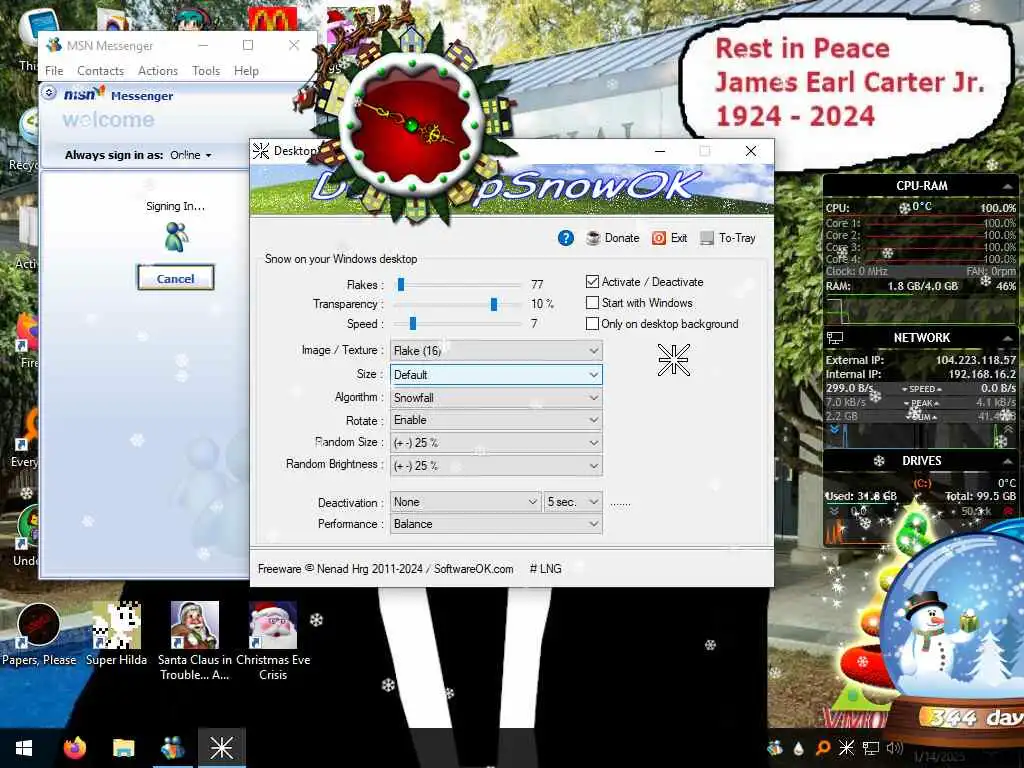The height and width of the screenshot is (768, 1024).
Task: Adjust the Speed slider handle
Action: point(413,323)
